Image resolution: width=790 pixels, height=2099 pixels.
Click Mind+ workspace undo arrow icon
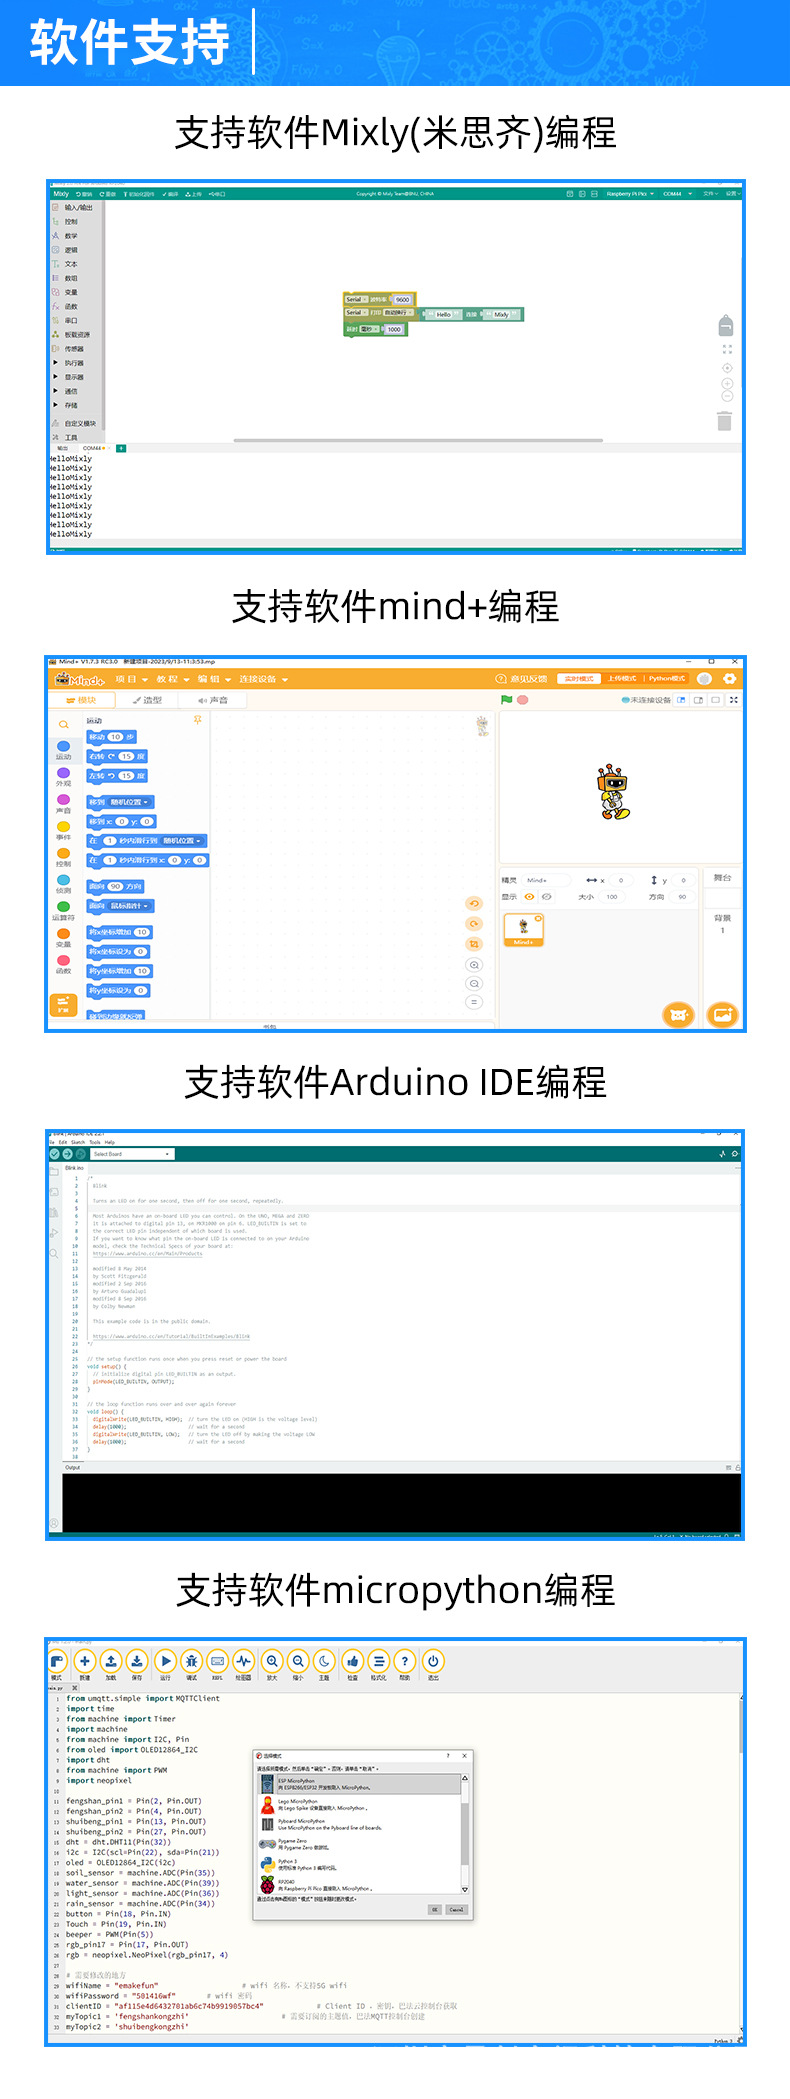tap(474, 903)
